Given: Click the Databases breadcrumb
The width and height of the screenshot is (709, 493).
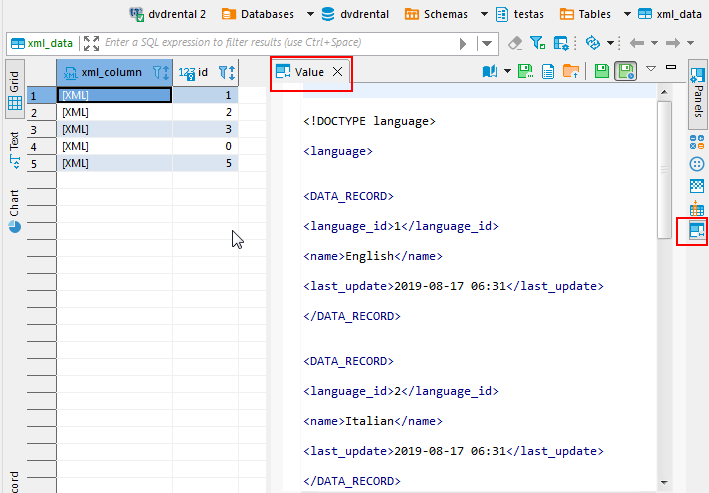Looking at the screenshot, I should coord(258,14).
